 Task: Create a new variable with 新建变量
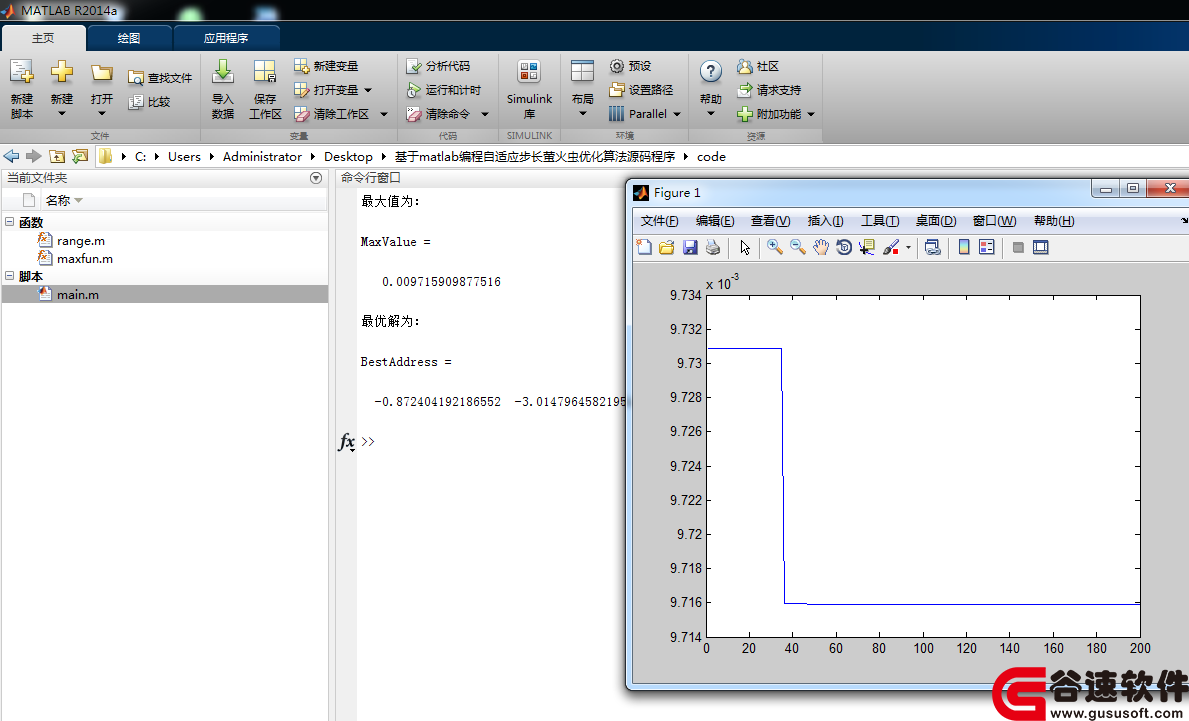[x=326, y=66]
